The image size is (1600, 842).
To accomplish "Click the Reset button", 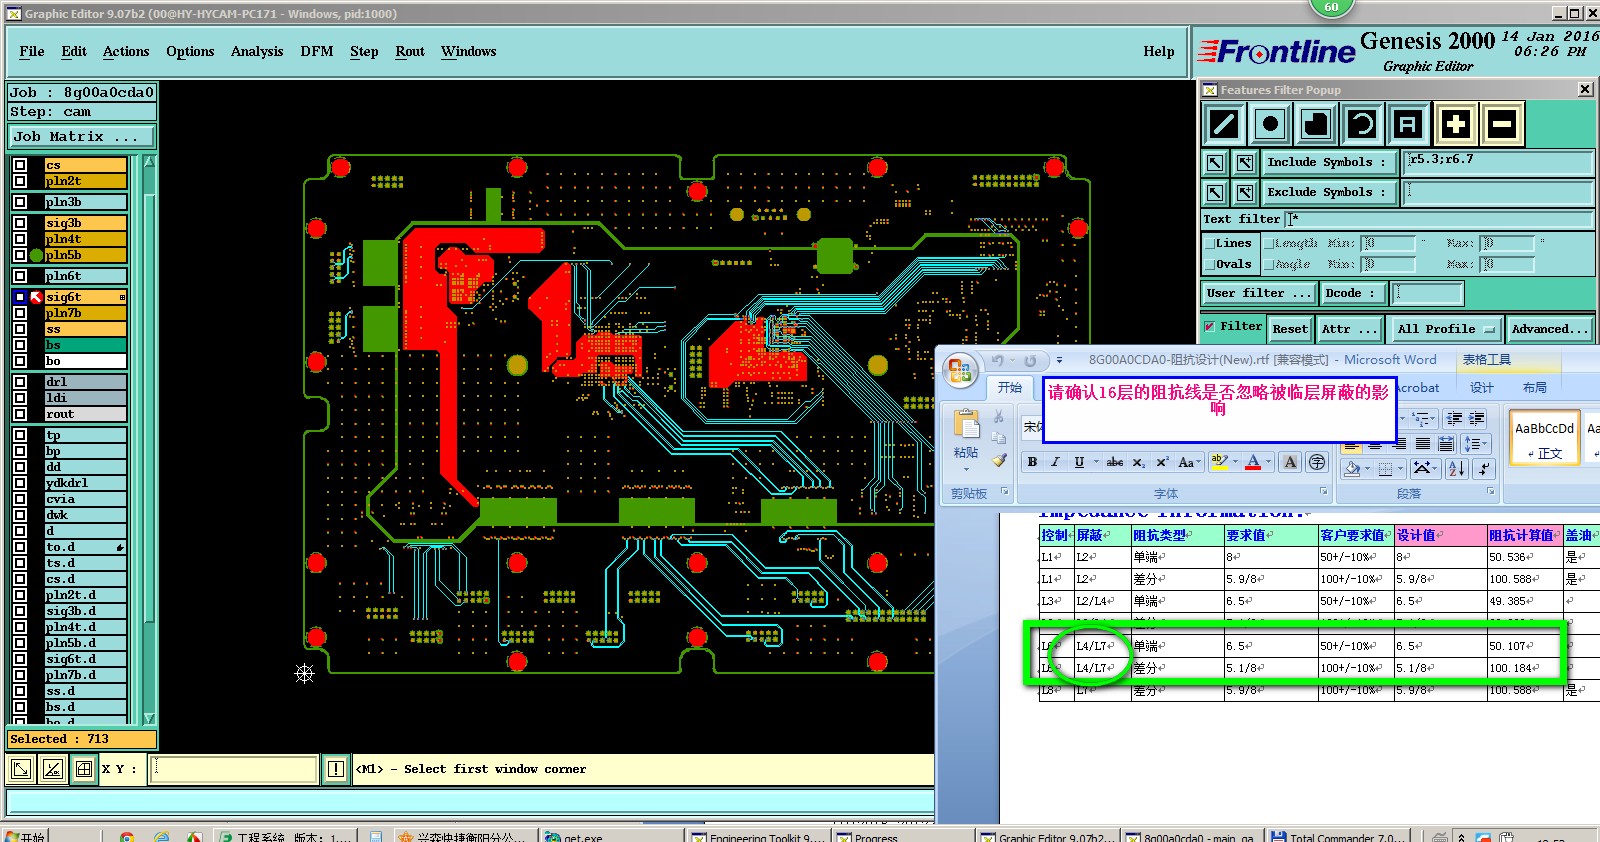I will click(1290, 329).
